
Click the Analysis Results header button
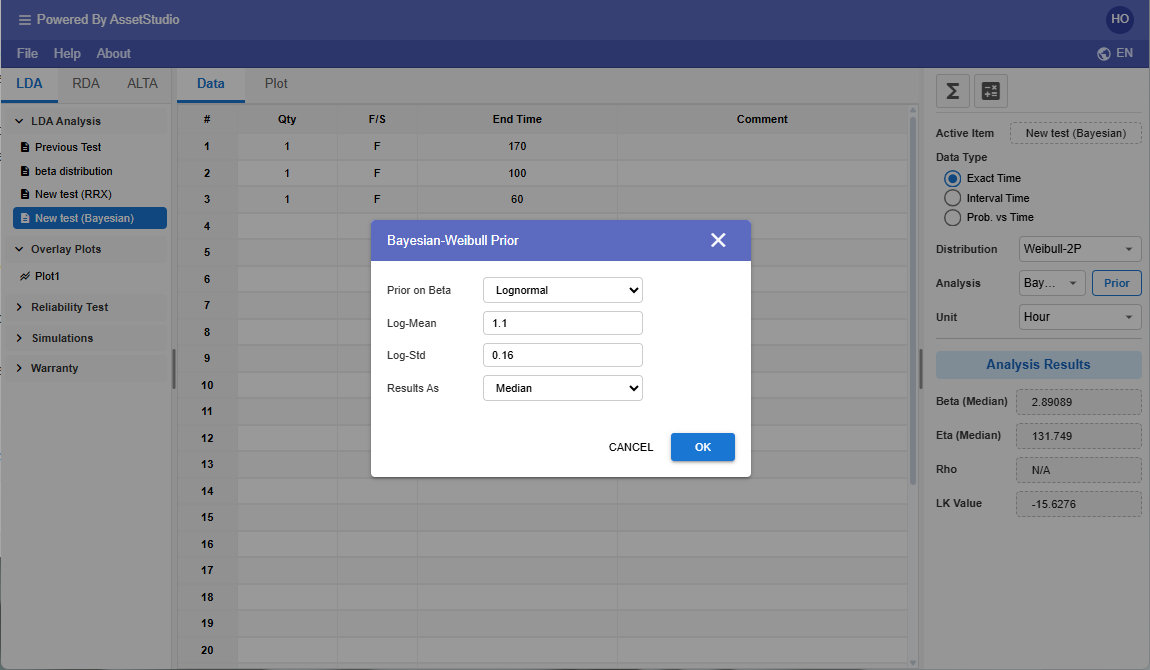pyautogui.click(x=1039, y=365)
